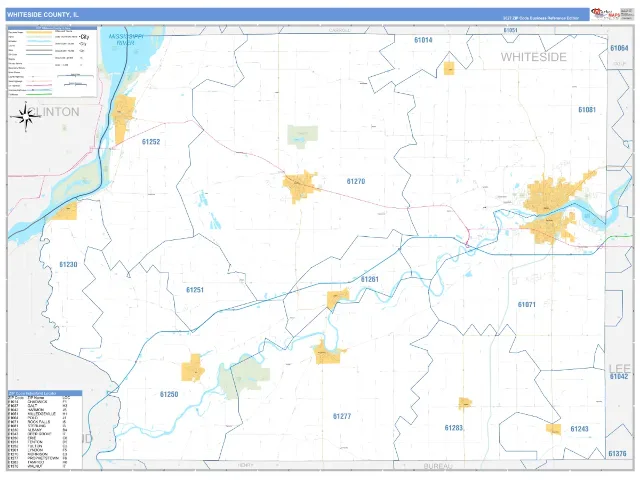The image size is (640, 480).
Task: Click the light blue water swatch in legend
Action: [x=39, y=41]
